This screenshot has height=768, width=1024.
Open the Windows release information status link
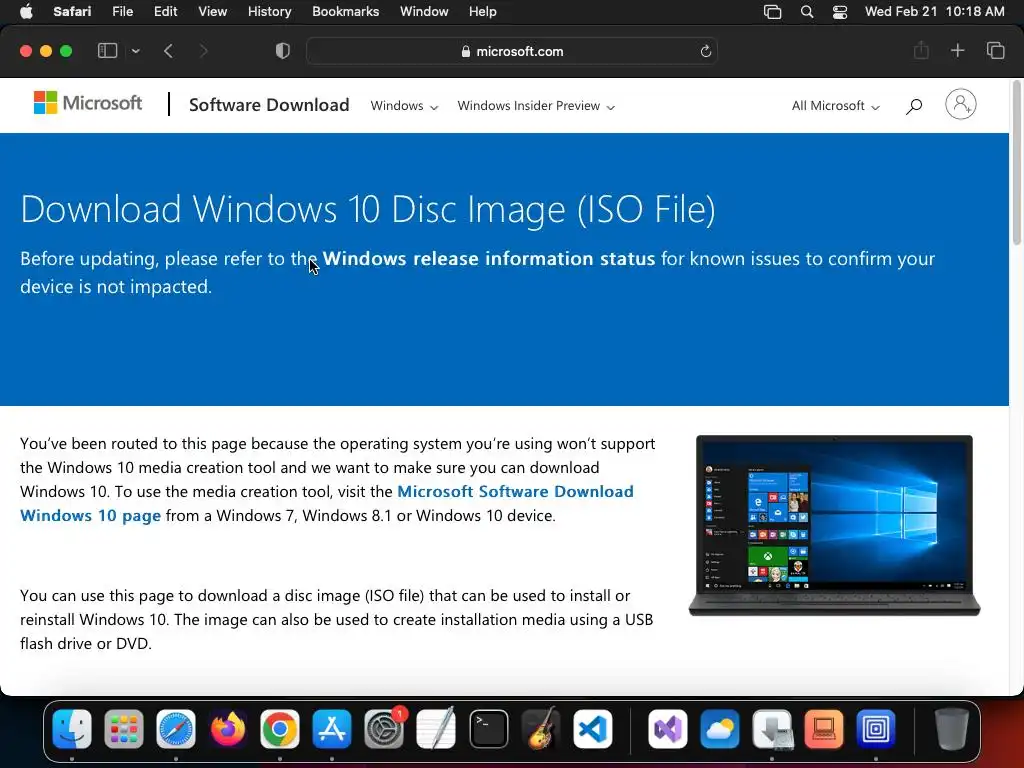[x=488, y=259]
